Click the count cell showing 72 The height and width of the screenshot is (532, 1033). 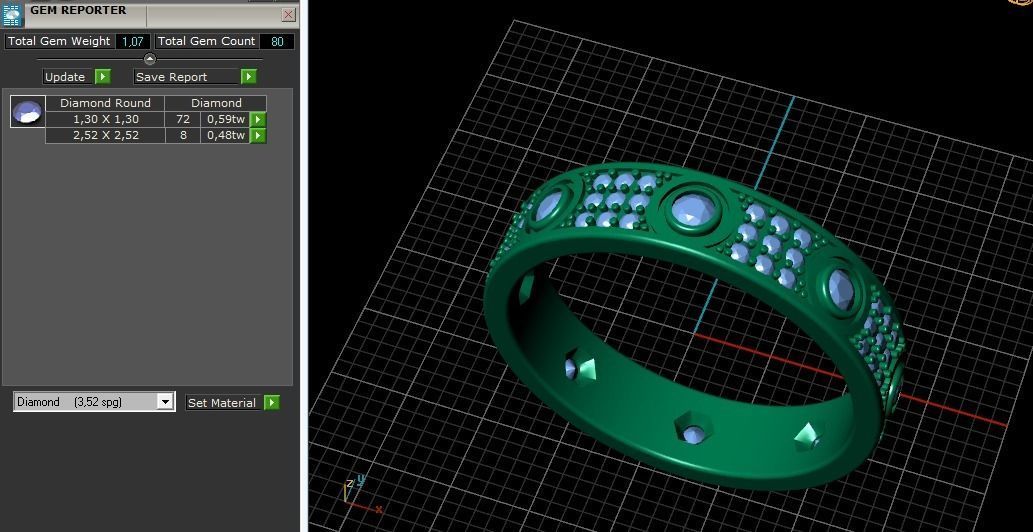(182, 119)
